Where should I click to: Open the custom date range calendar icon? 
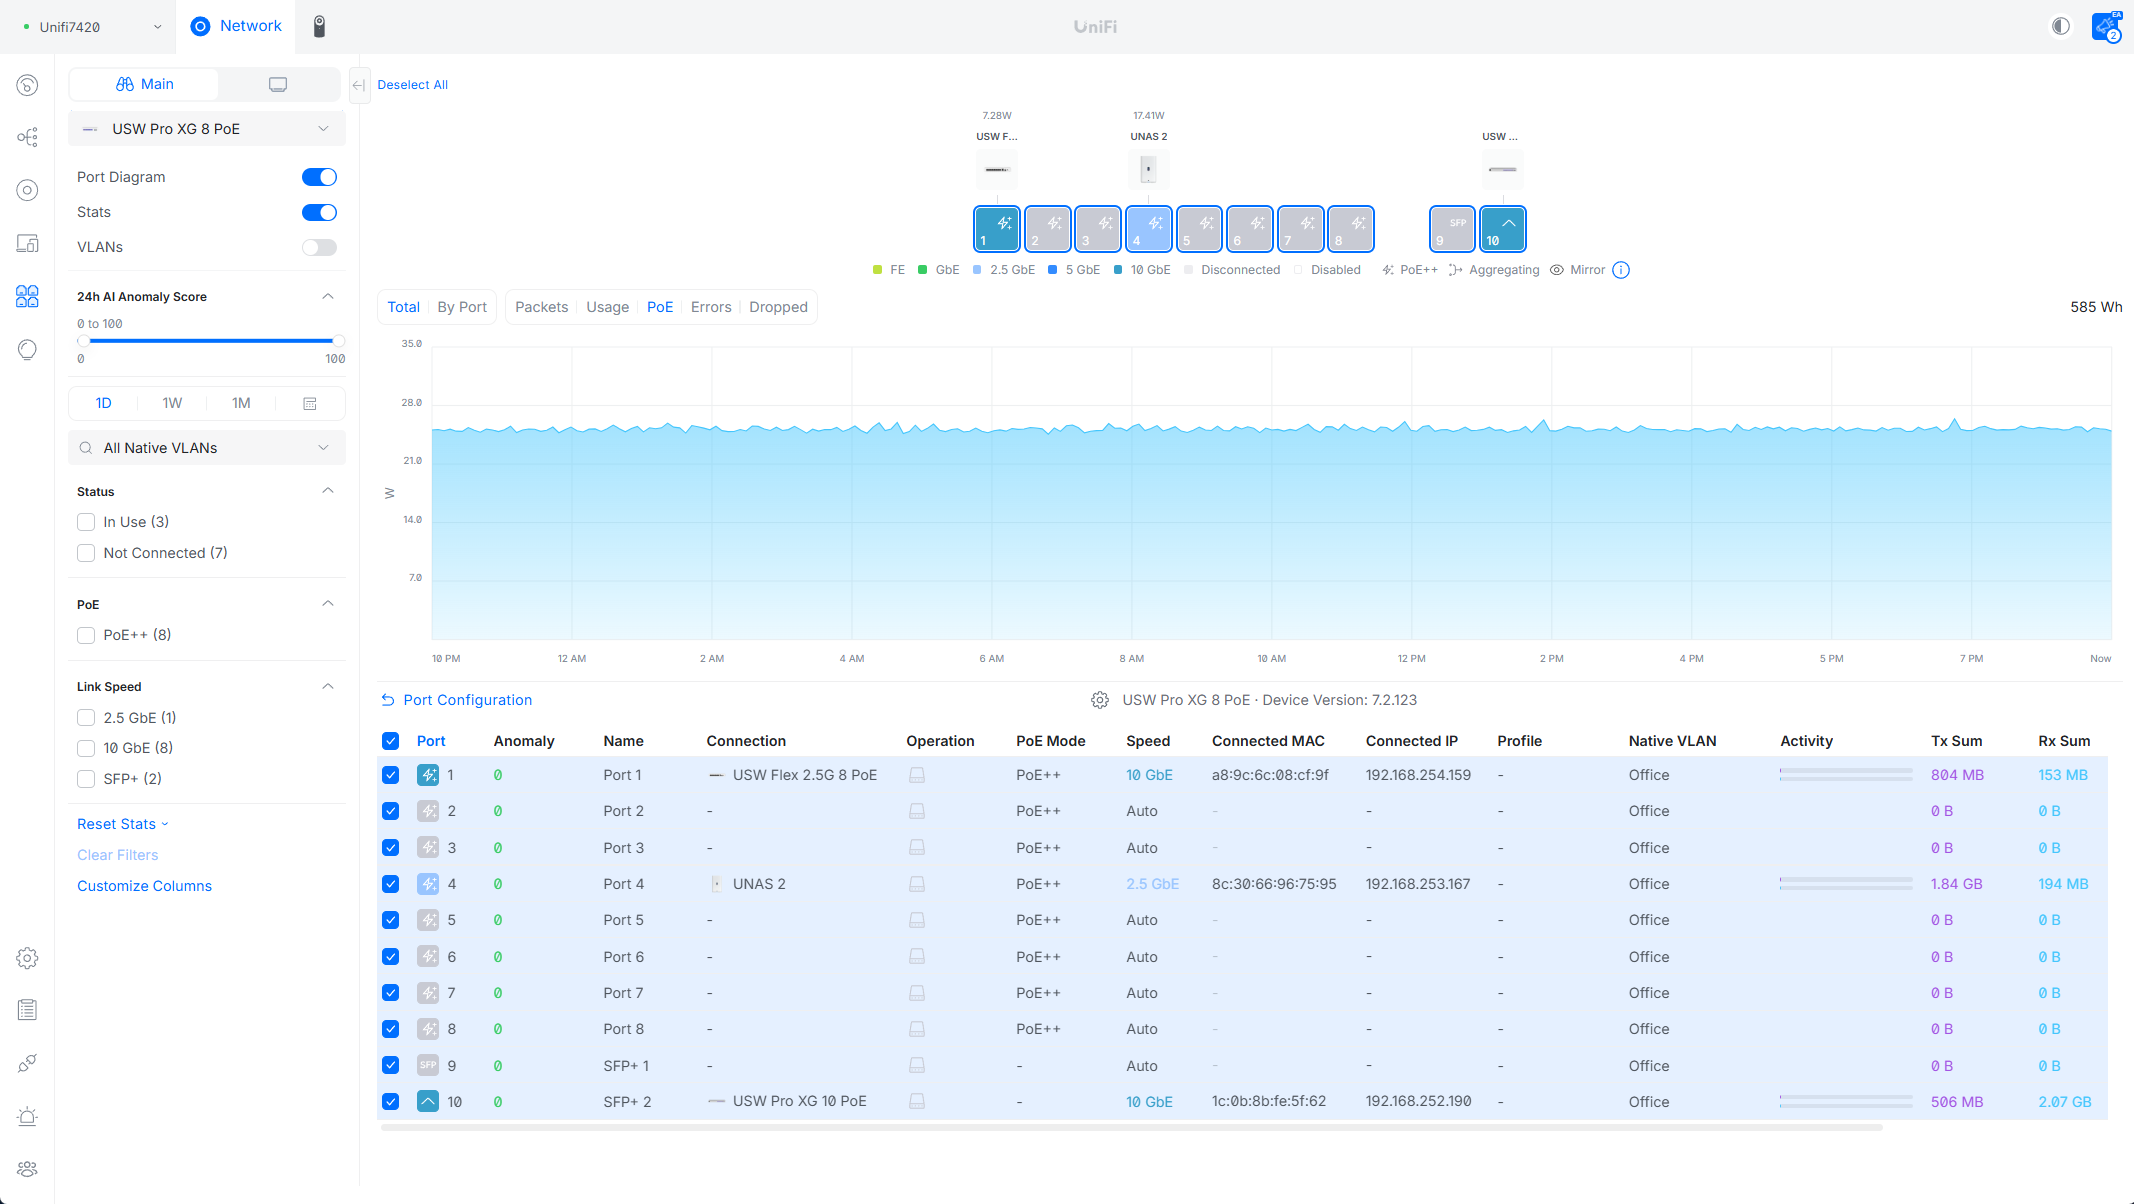coord(310,403)
